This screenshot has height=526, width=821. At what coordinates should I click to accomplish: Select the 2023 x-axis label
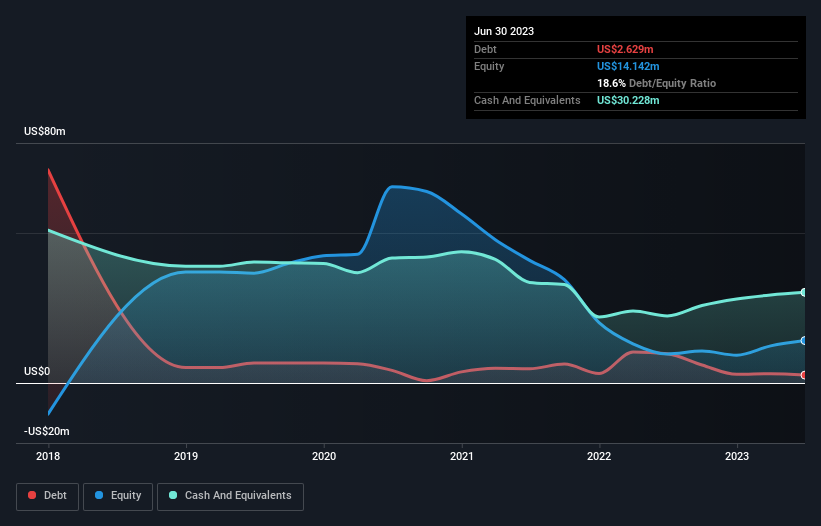tap(737, 456)
